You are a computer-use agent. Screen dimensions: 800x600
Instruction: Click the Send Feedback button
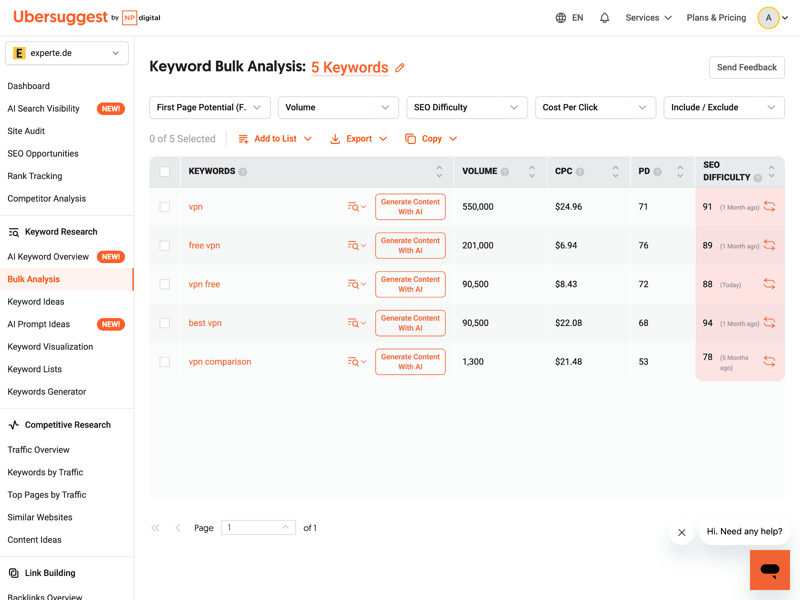click(x=746, y=68)
